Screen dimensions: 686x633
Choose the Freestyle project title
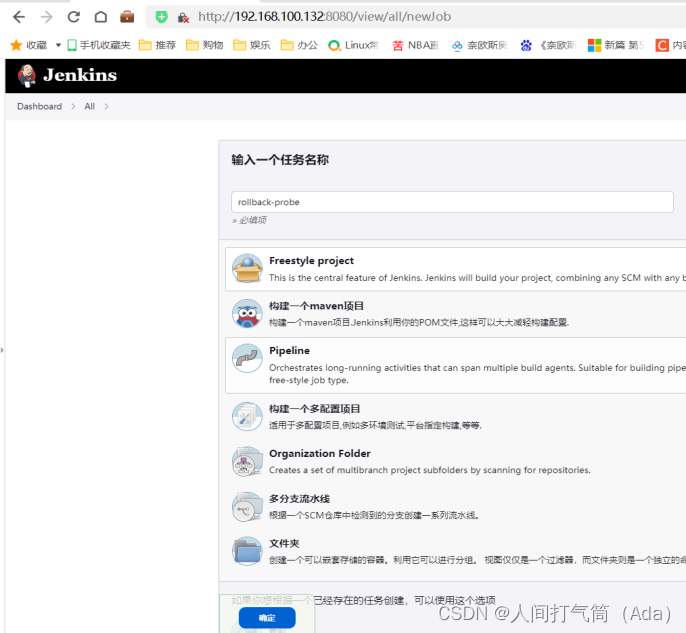[x=312, y=261]
